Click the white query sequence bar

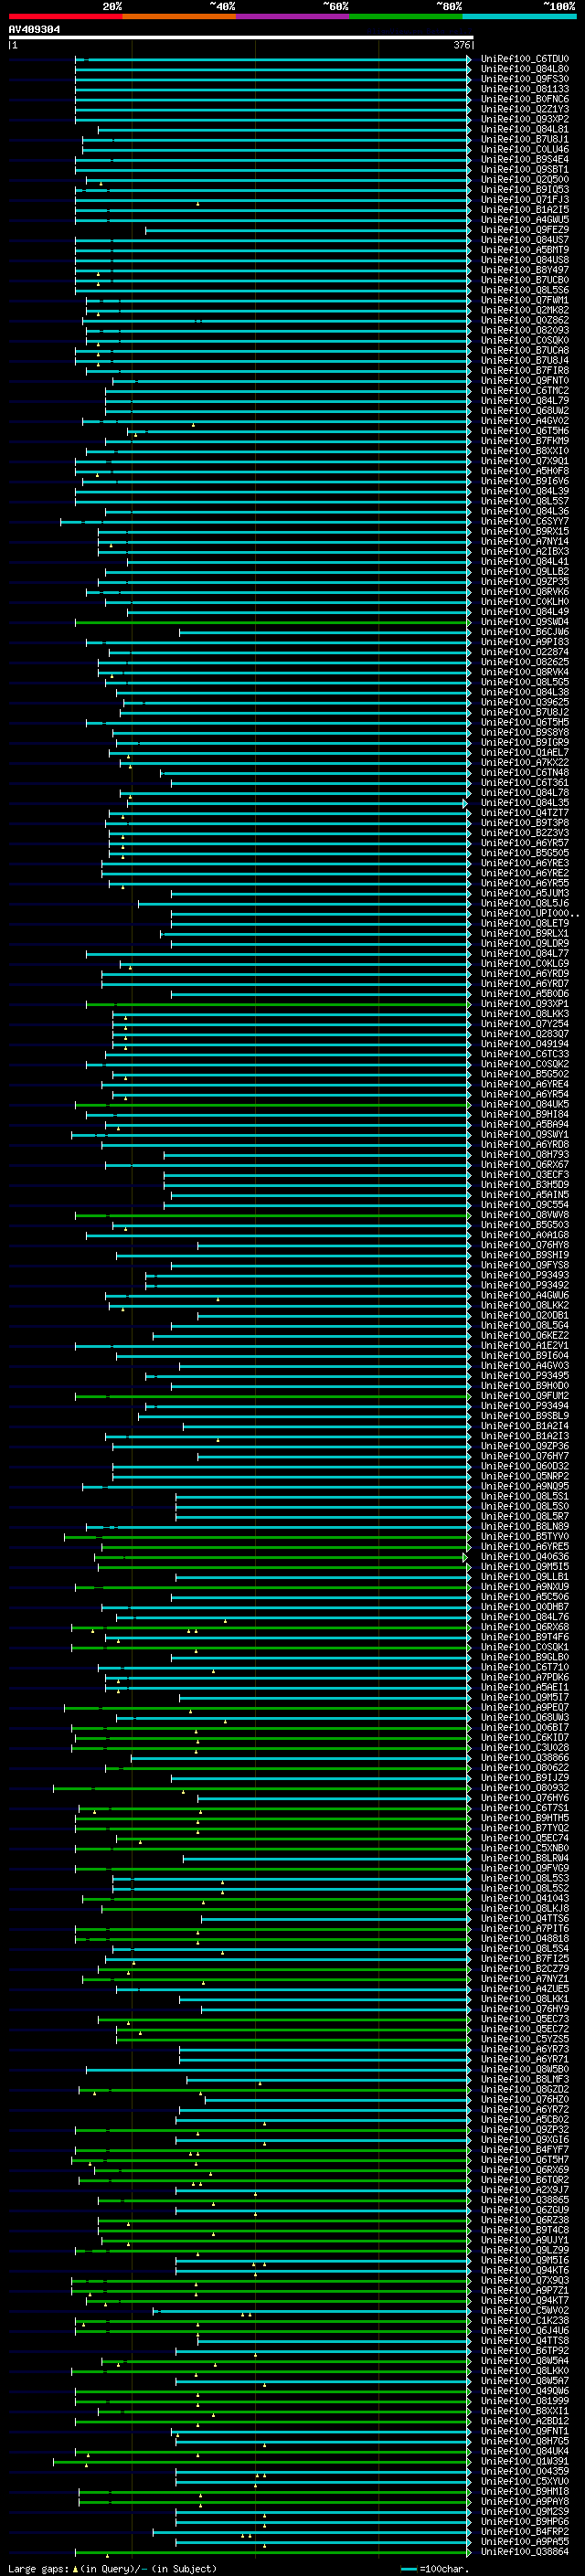pyautogui.click(x=241, y=38)
